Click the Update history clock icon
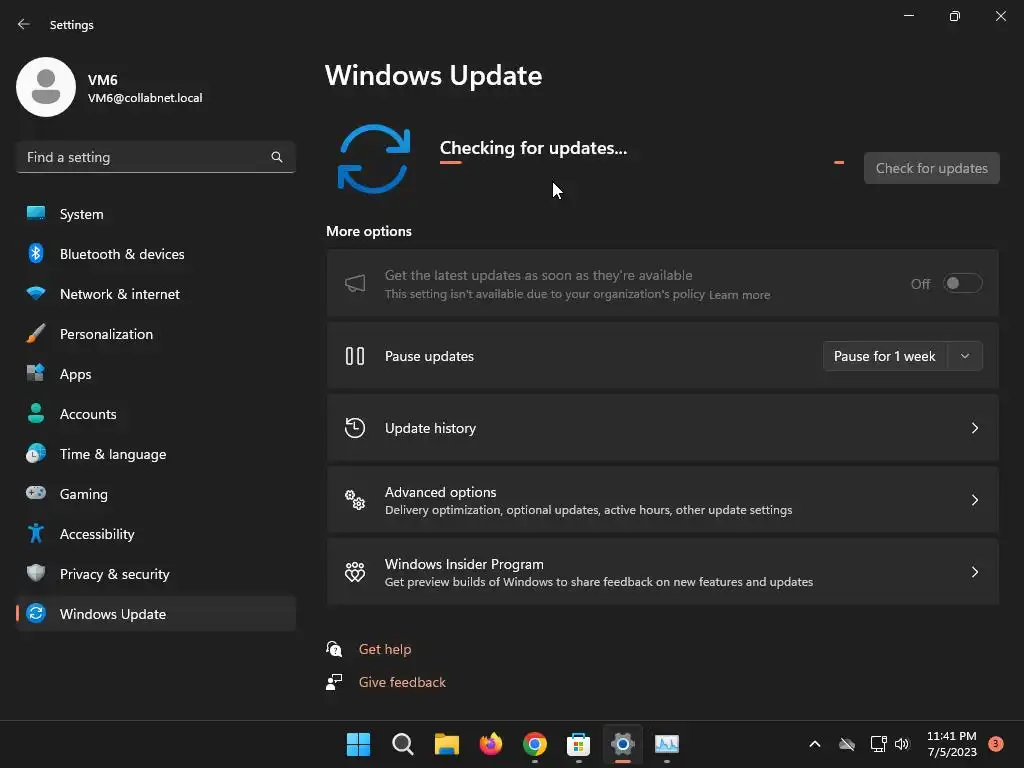The height and width of the screenshot is (768, 1024). pos(355,428)
